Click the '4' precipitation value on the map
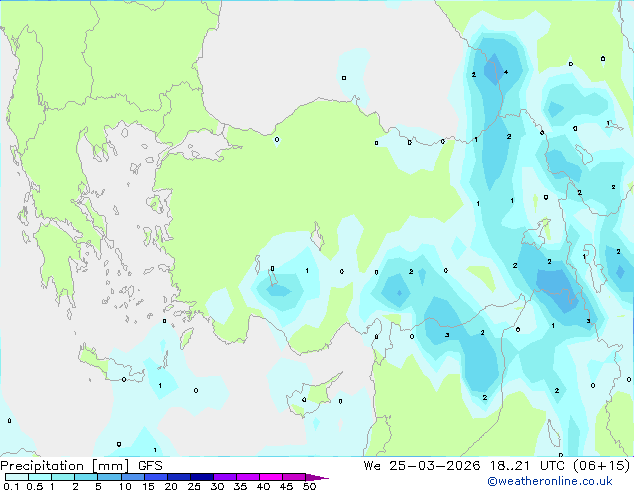Viewport: 634px width, 490px height. pyautogui.click(x=506, y=72)
